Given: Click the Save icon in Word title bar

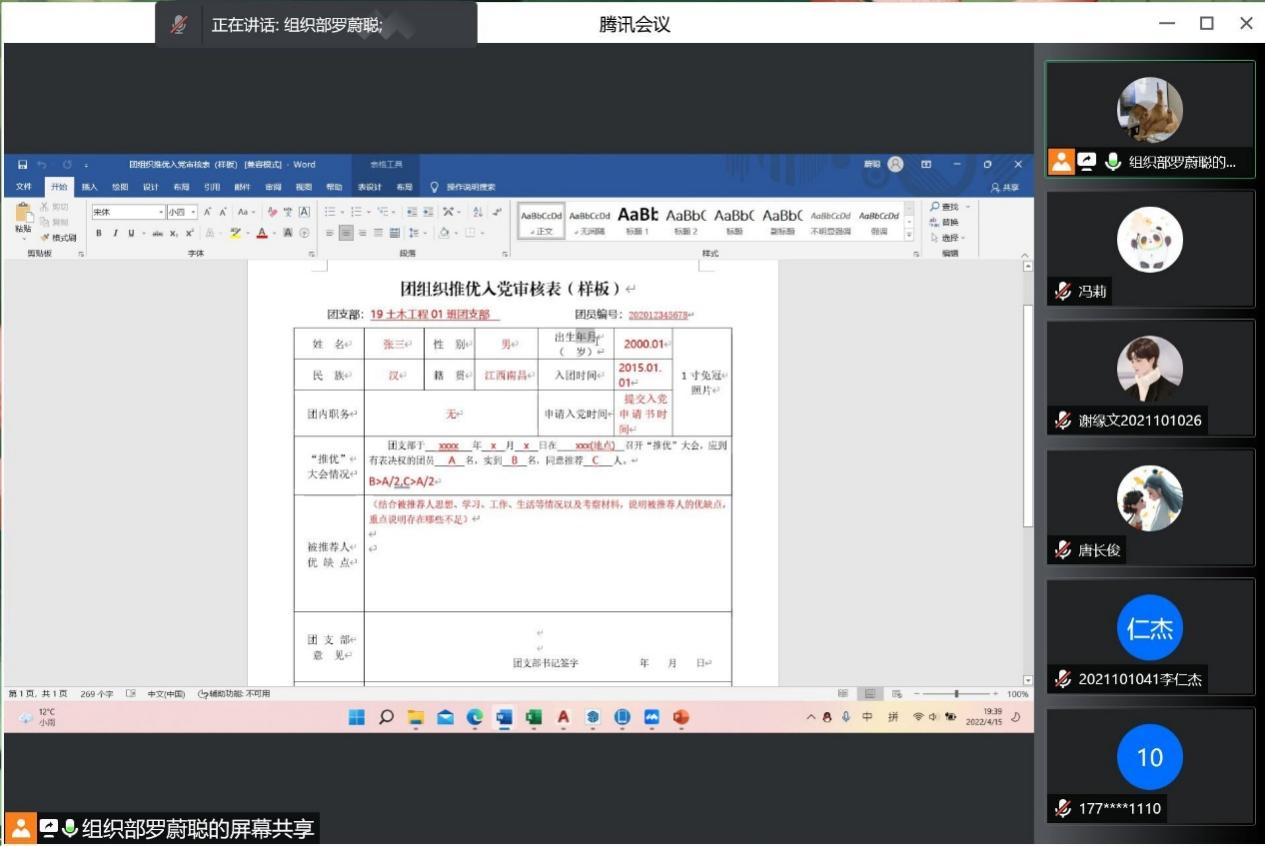Looking at the screenshot, I should coord(23,164).
